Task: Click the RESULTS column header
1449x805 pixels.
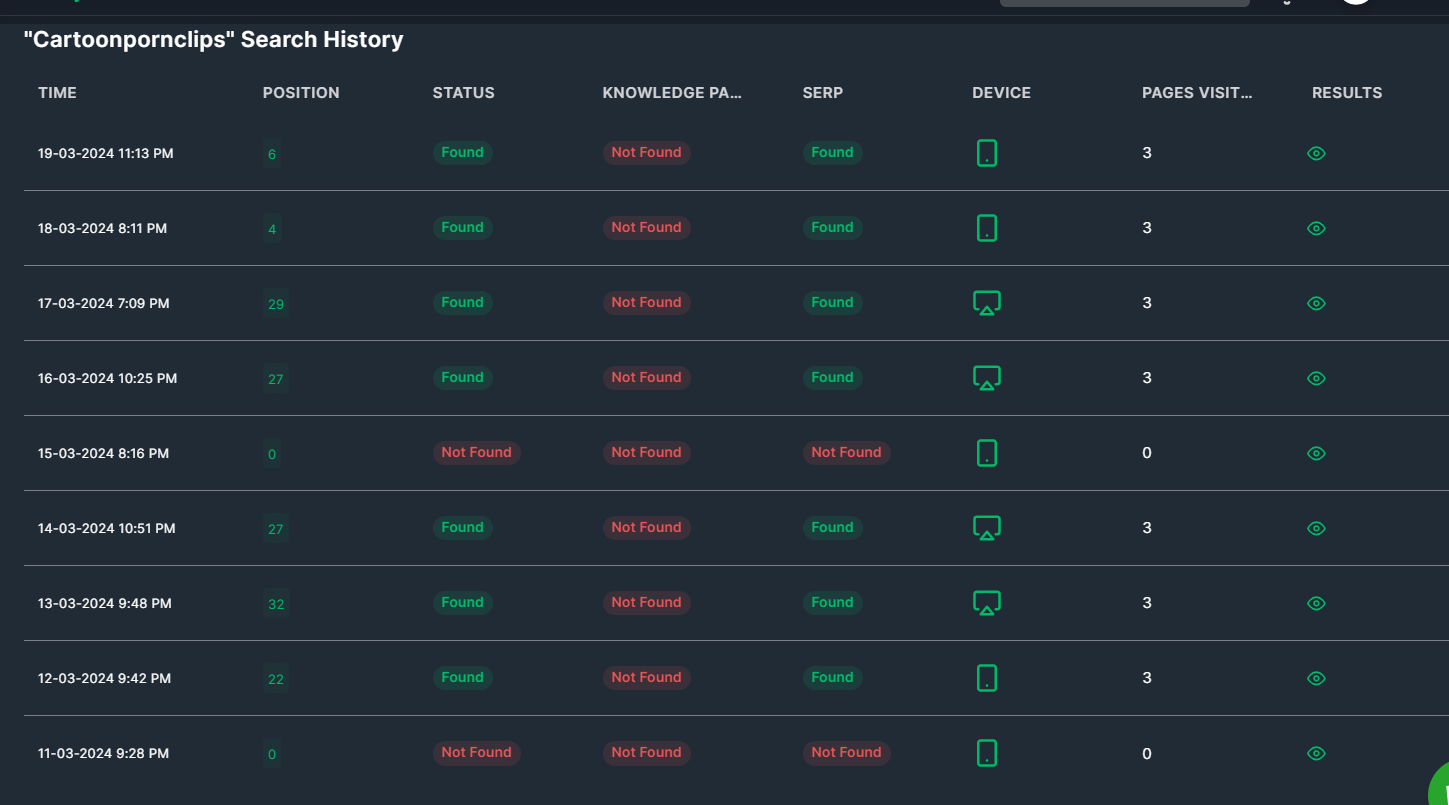Action: pos(1347,93)
